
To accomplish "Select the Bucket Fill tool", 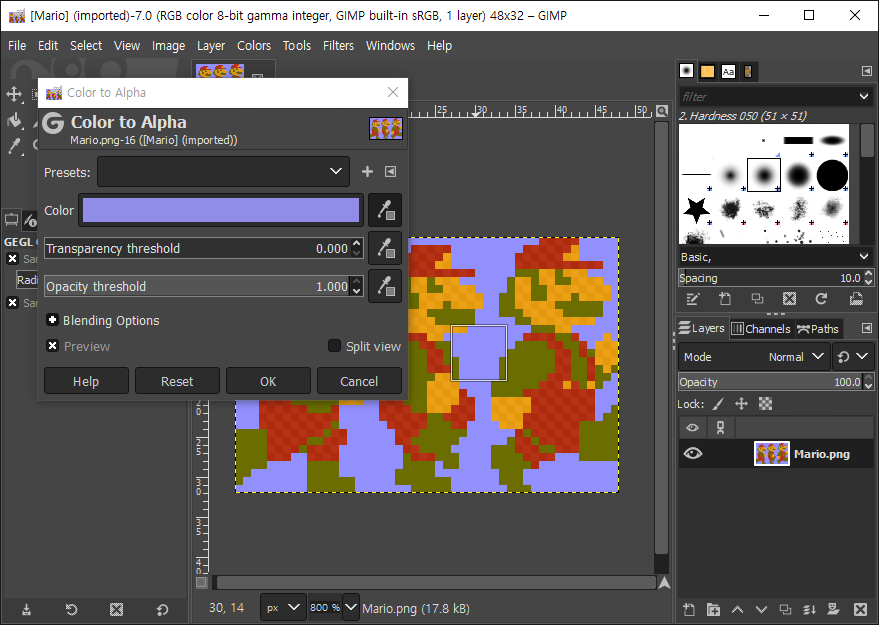I will (x=14, y=120).
